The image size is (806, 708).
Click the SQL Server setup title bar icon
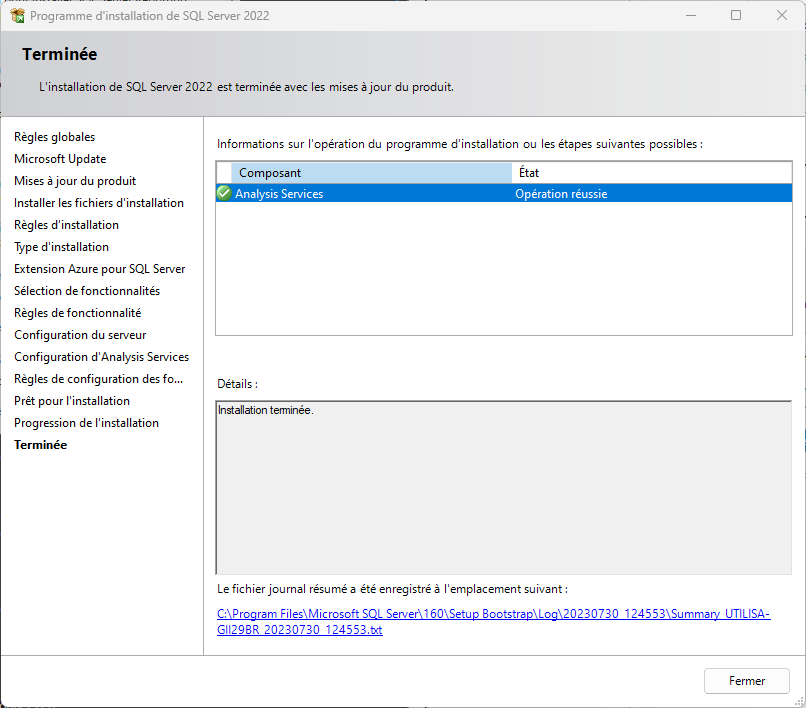(17, 15)
